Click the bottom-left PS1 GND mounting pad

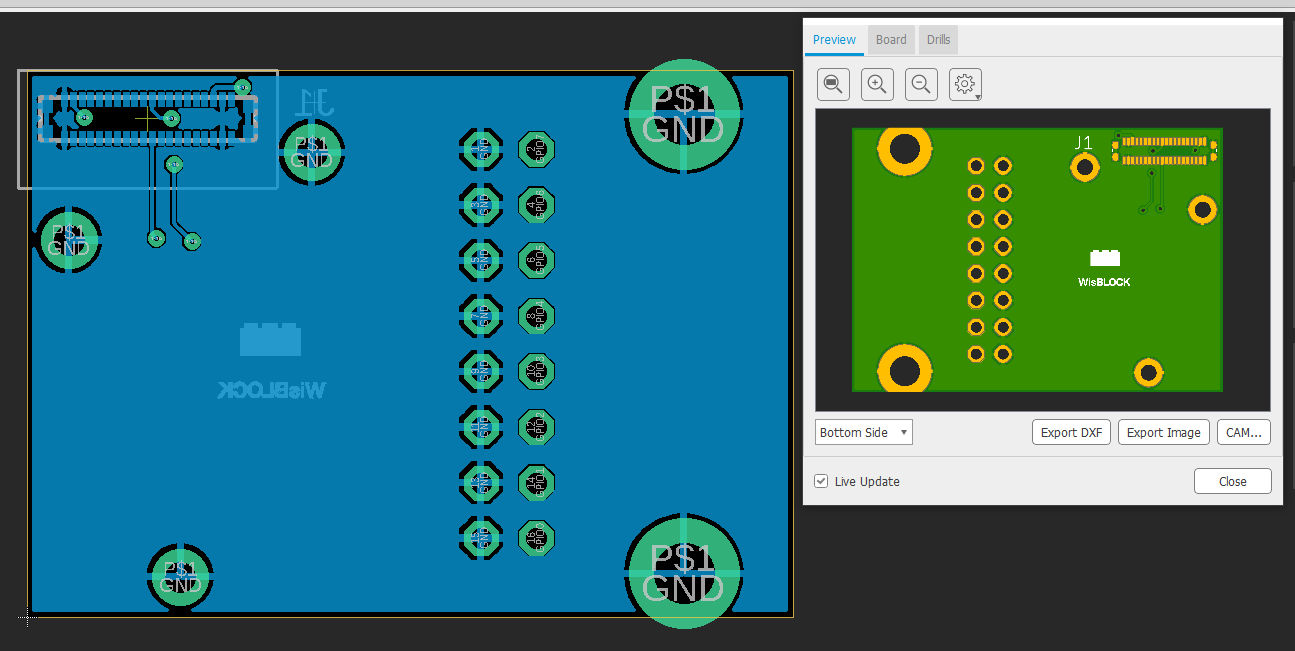[x=180, y=578]
